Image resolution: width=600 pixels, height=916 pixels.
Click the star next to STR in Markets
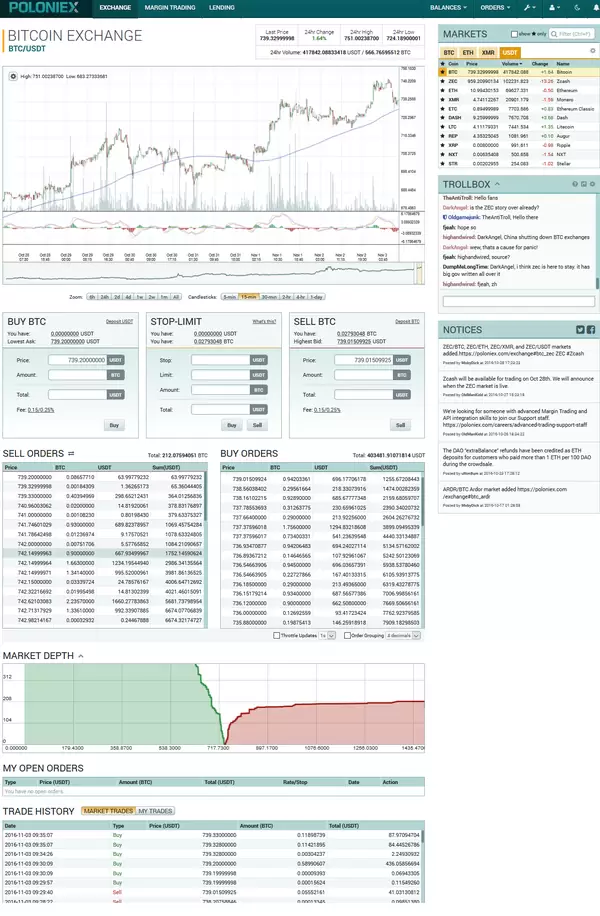pyautogui.click(x=442, y=164)
